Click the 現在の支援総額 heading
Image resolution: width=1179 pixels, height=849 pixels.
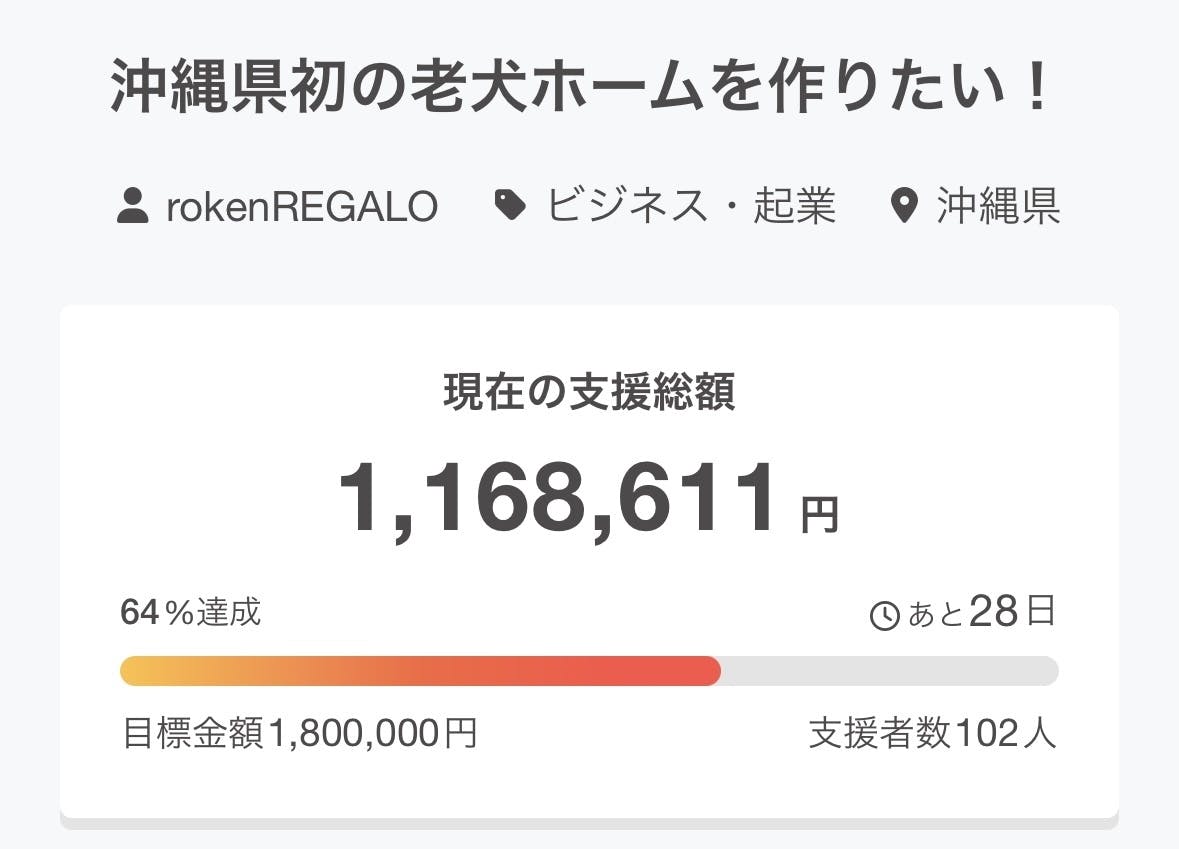pyautogui.click(x=589, y=394)
